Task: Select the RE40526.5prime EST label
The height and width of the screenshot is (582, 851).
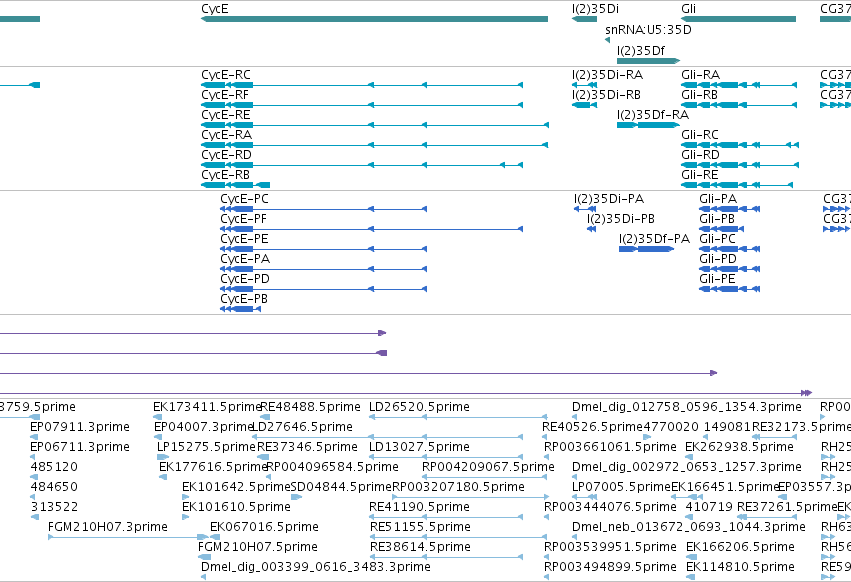Action: click(x=592, y=427)
